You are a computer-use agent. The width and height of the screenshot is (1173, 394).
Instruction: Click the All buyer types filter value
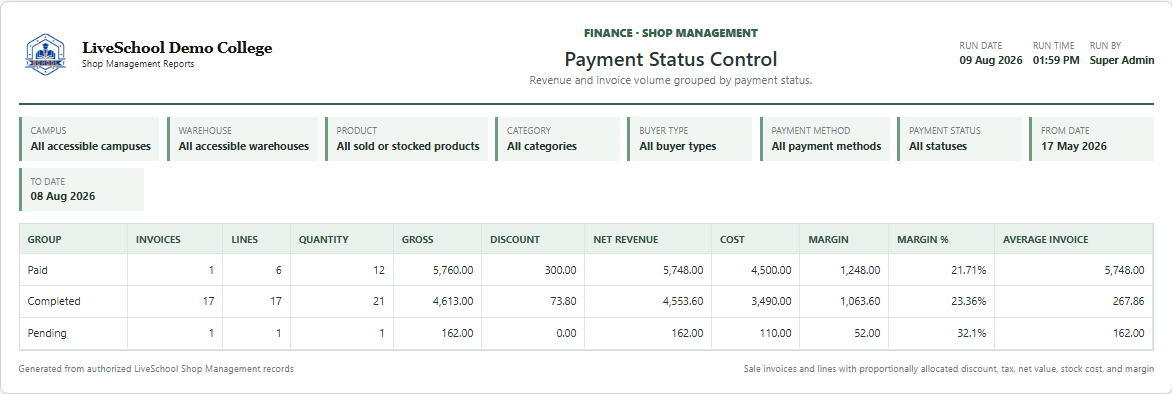coord(678,147)
